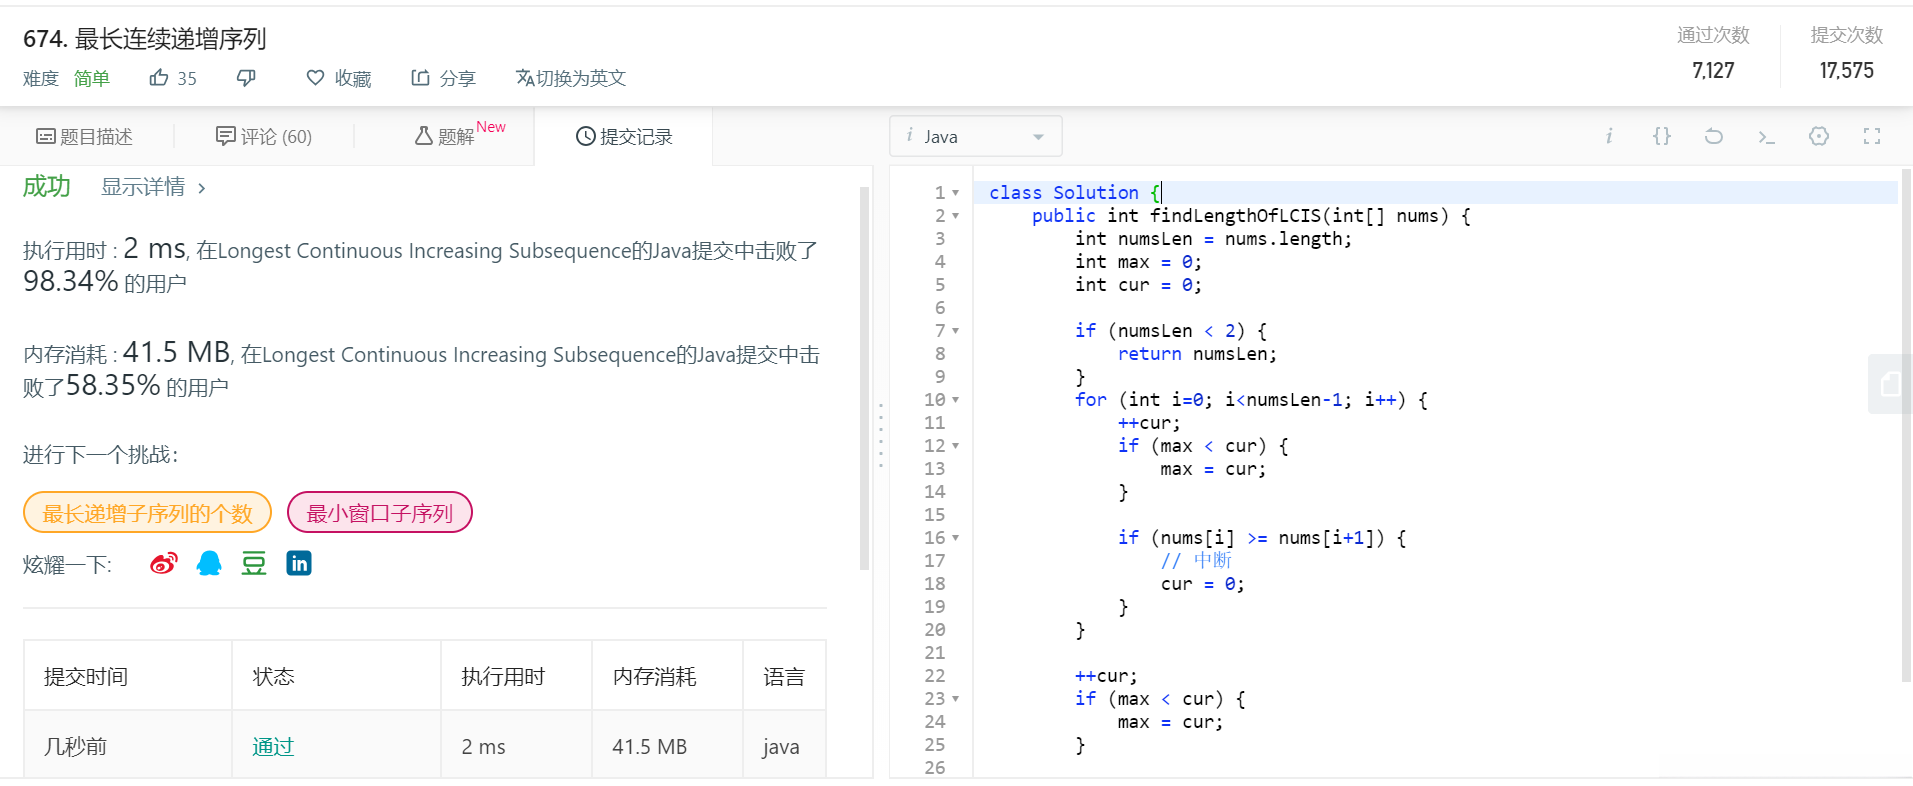Click the 提交时间 column header
This screenshot has height=786, width=1913.
click(x=86, y=677)
